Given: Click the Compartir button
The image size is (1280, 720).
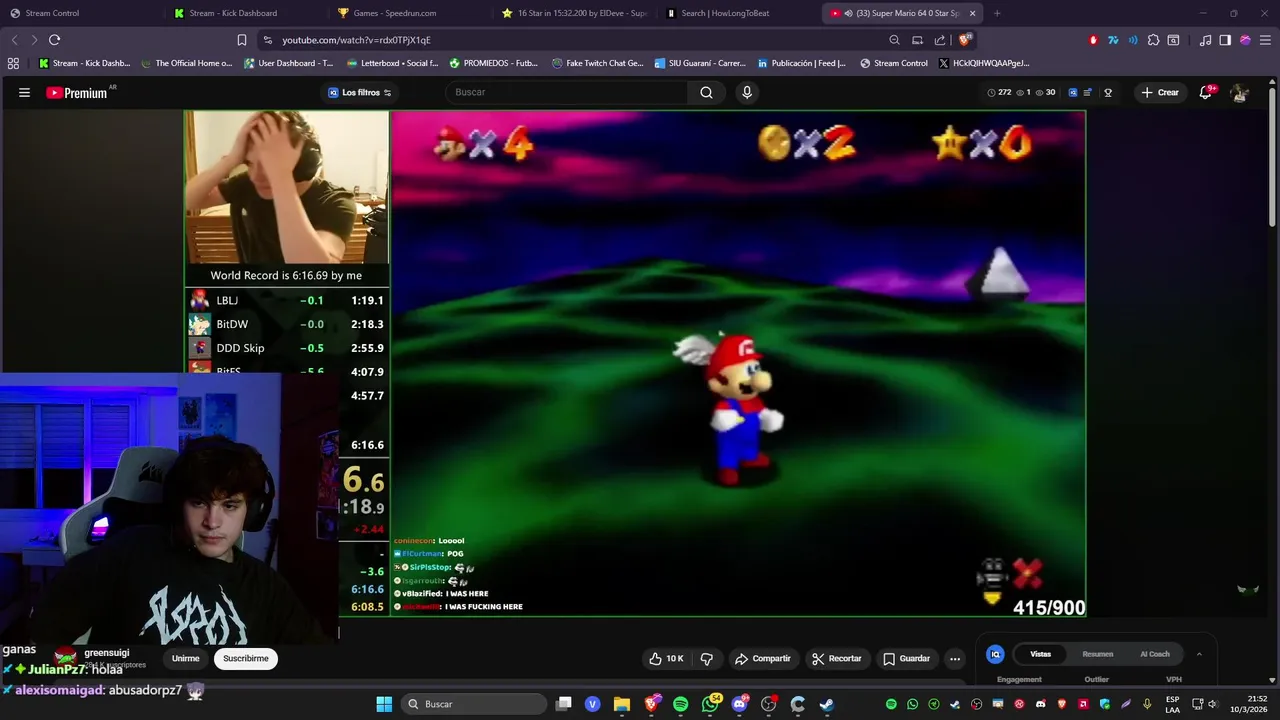Looking at the screenshot, I should click(x=762, y=658).
